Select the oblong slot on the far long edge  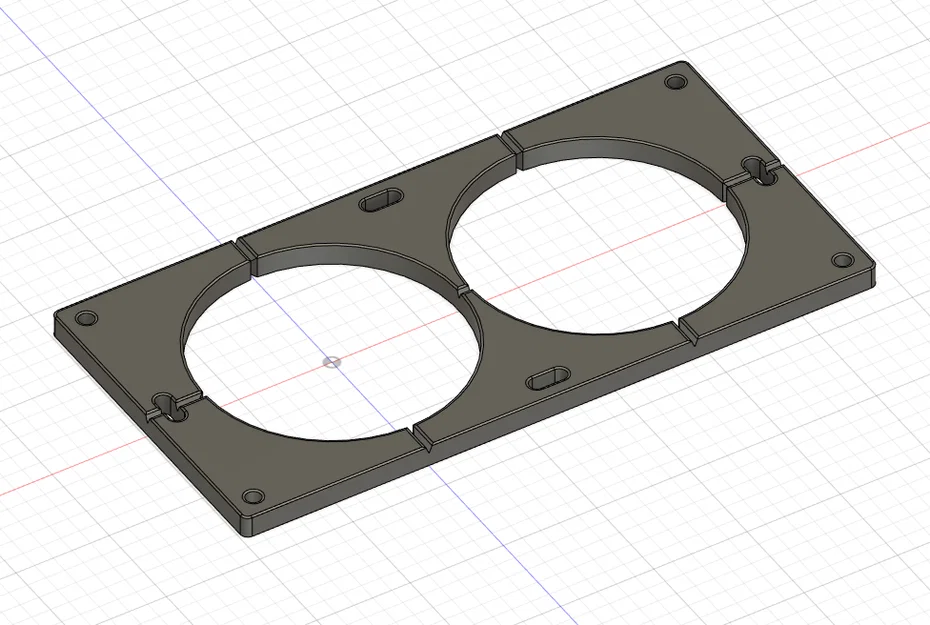(x=381, y=200)
